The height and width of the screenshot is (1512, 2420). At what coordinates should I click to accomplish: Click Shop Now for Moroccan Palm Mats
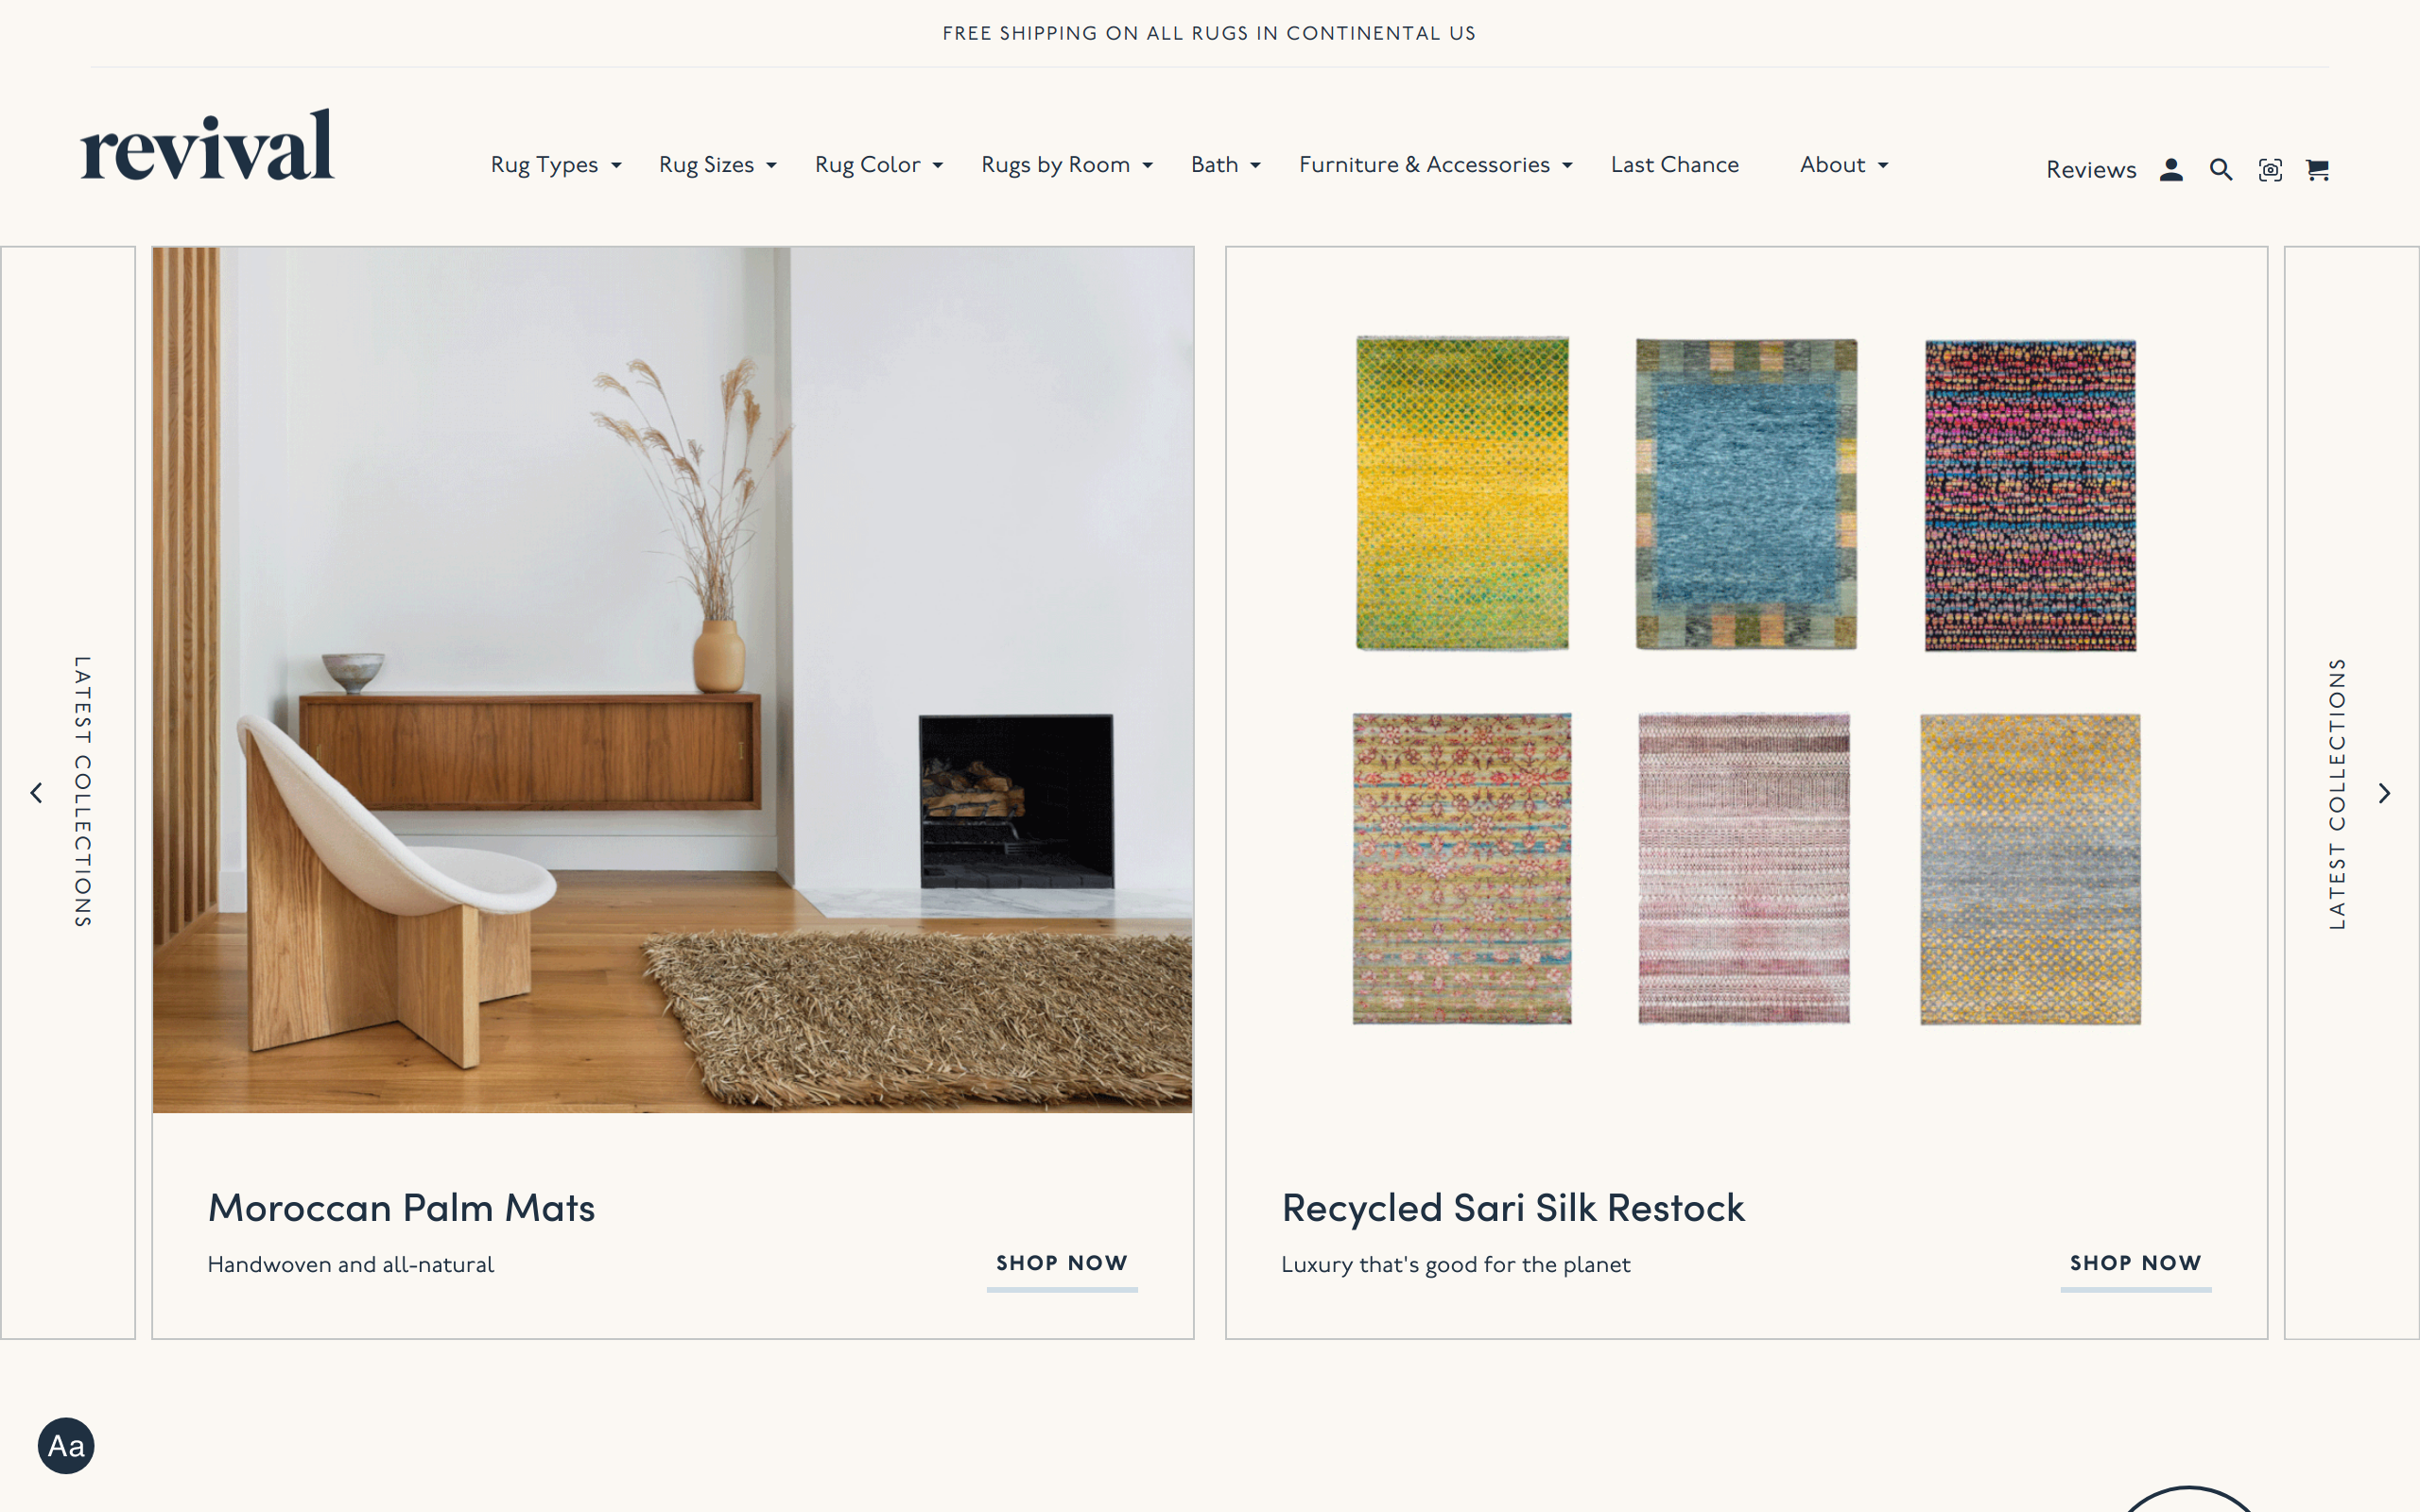point(1062,1264)
